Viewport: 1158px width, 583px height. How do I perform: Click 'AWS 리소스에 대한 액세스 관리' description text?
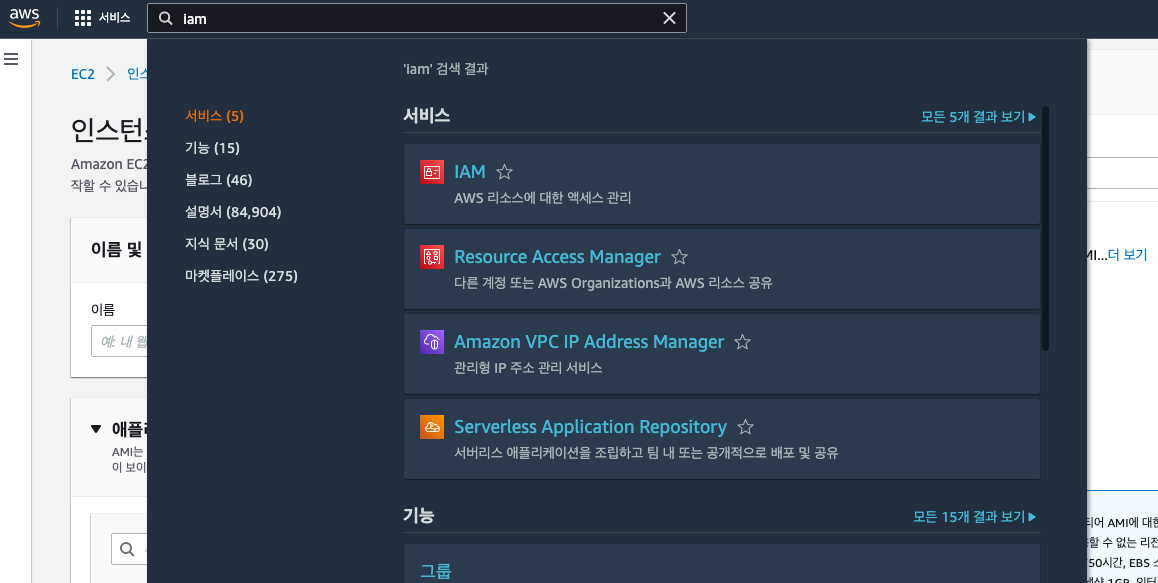[x=543, y=198]
